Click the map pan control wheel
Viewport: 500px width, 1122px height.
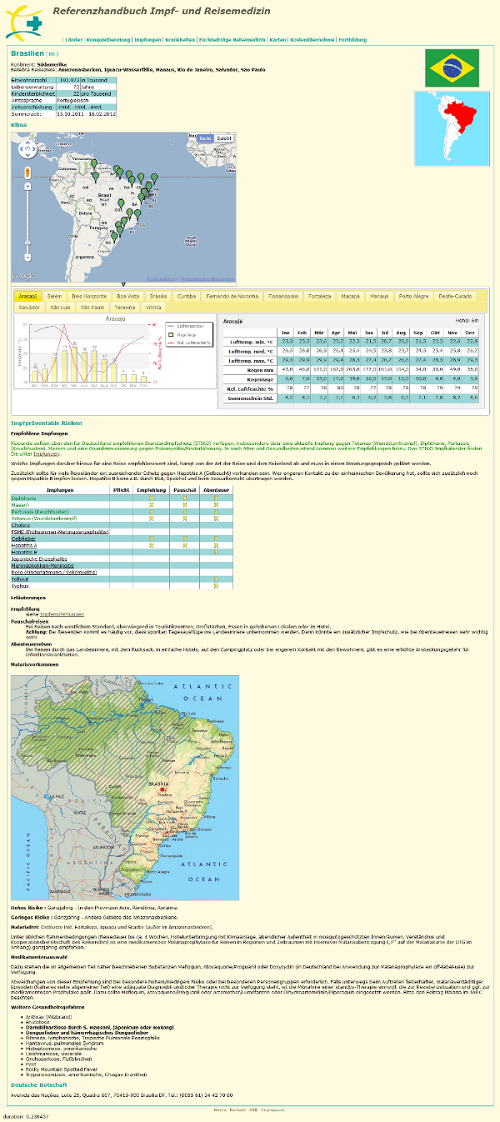[26, 149]
